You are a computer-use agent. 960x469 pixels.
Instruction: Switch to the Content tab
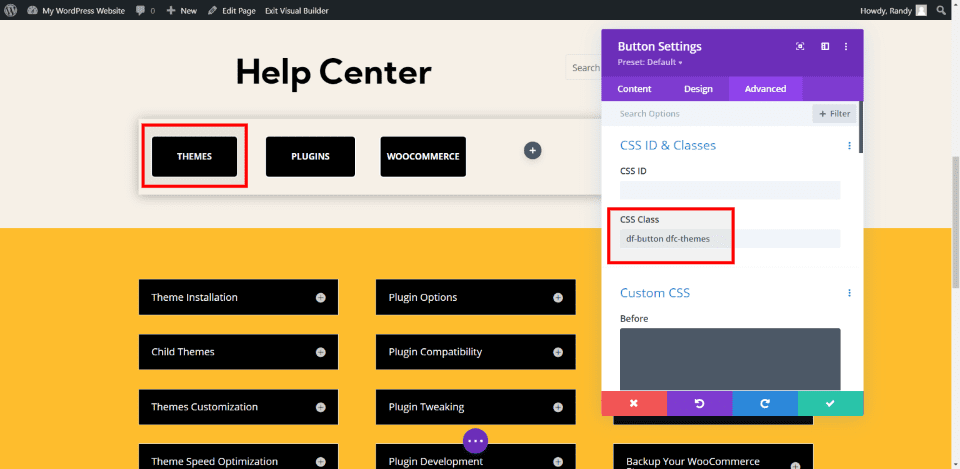pos(634,89)
